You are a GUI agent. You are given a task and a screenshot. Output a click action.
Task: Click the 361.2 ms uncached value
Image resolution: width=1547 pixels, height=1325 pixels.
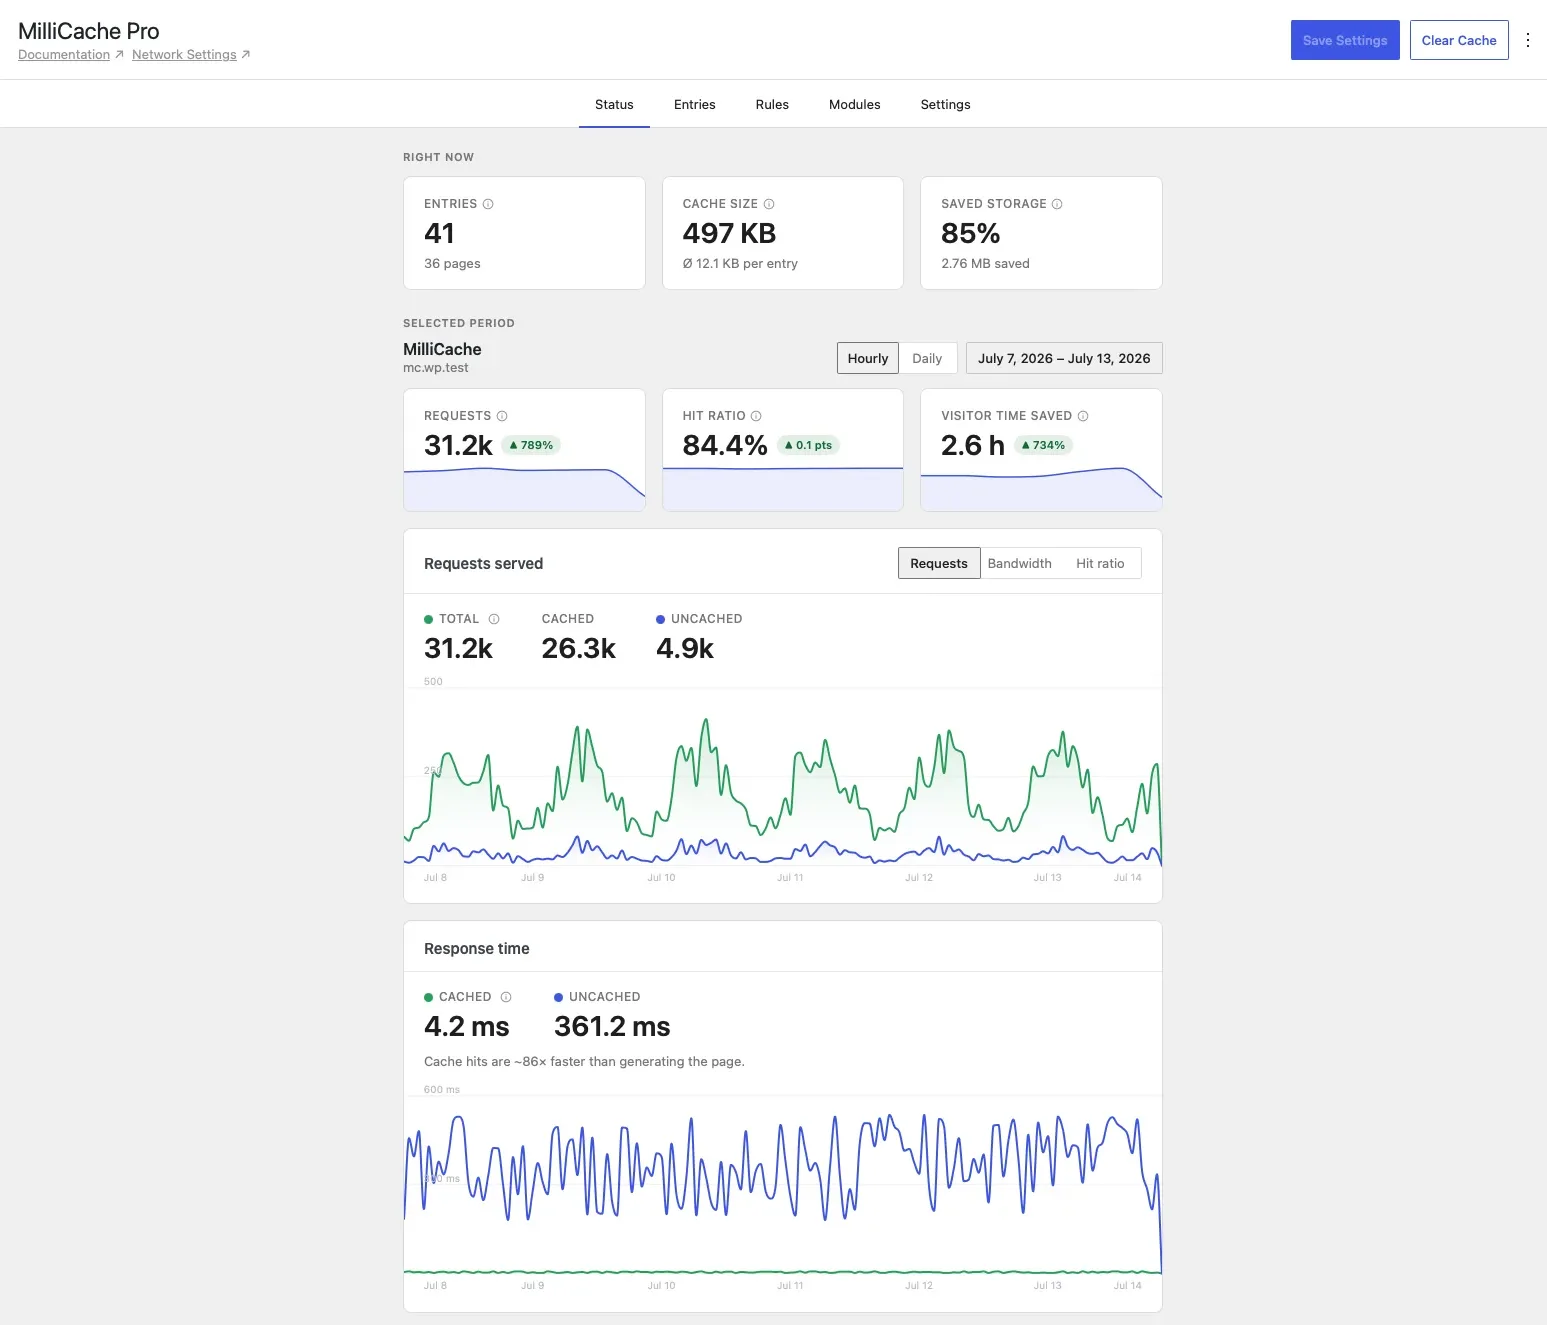coord(612,1026)
